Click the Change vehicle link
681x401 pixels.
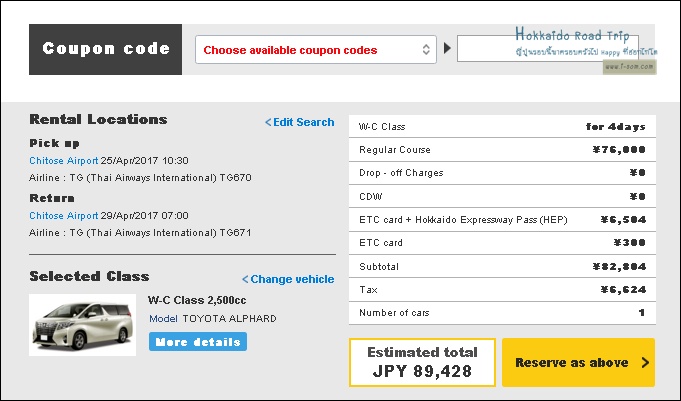click(288, 279)
